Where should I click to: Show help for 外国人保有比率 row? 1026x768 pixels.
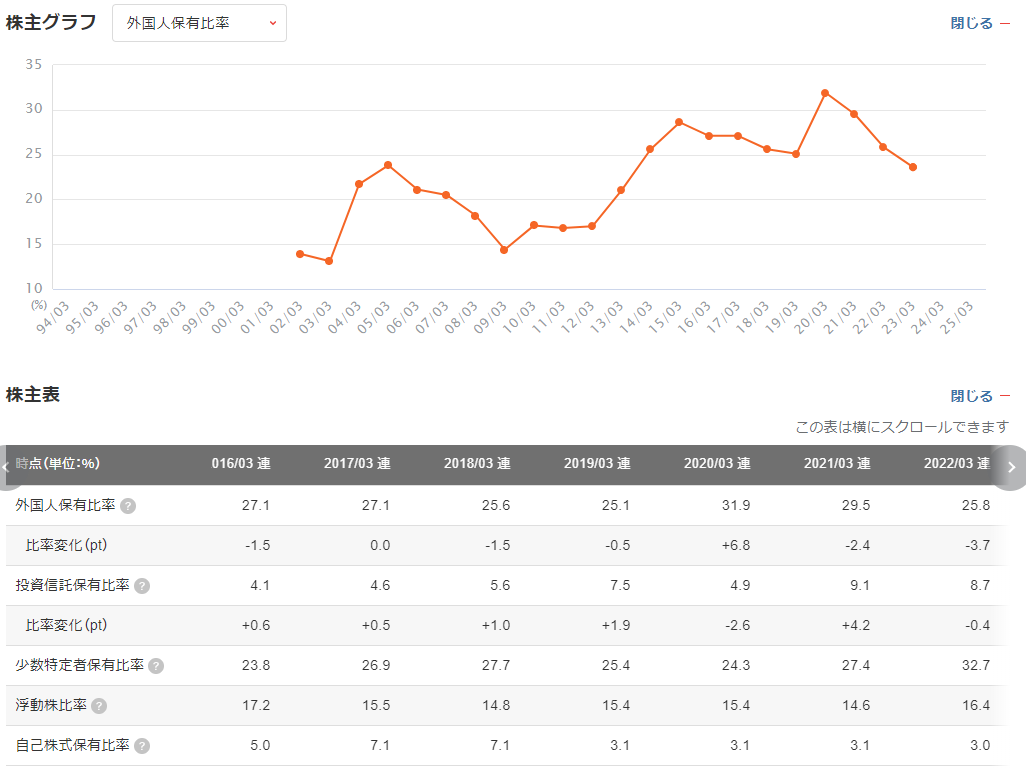[128, 506]
